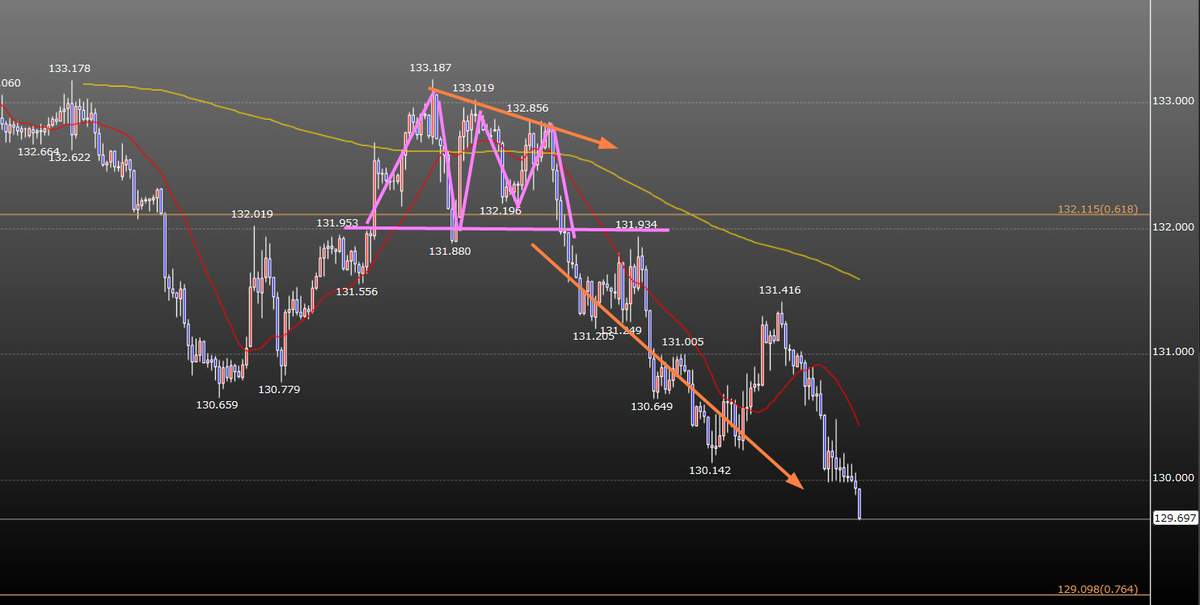Select the 131.880 trough label
Image resolution: width=1200 pixels, height=605 pixels.
pyautogui.click(x=450, y=251)
